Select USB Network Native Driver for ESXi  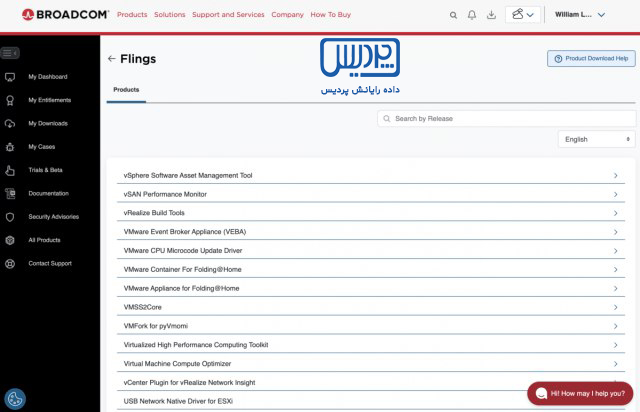[x=178, y=401]
